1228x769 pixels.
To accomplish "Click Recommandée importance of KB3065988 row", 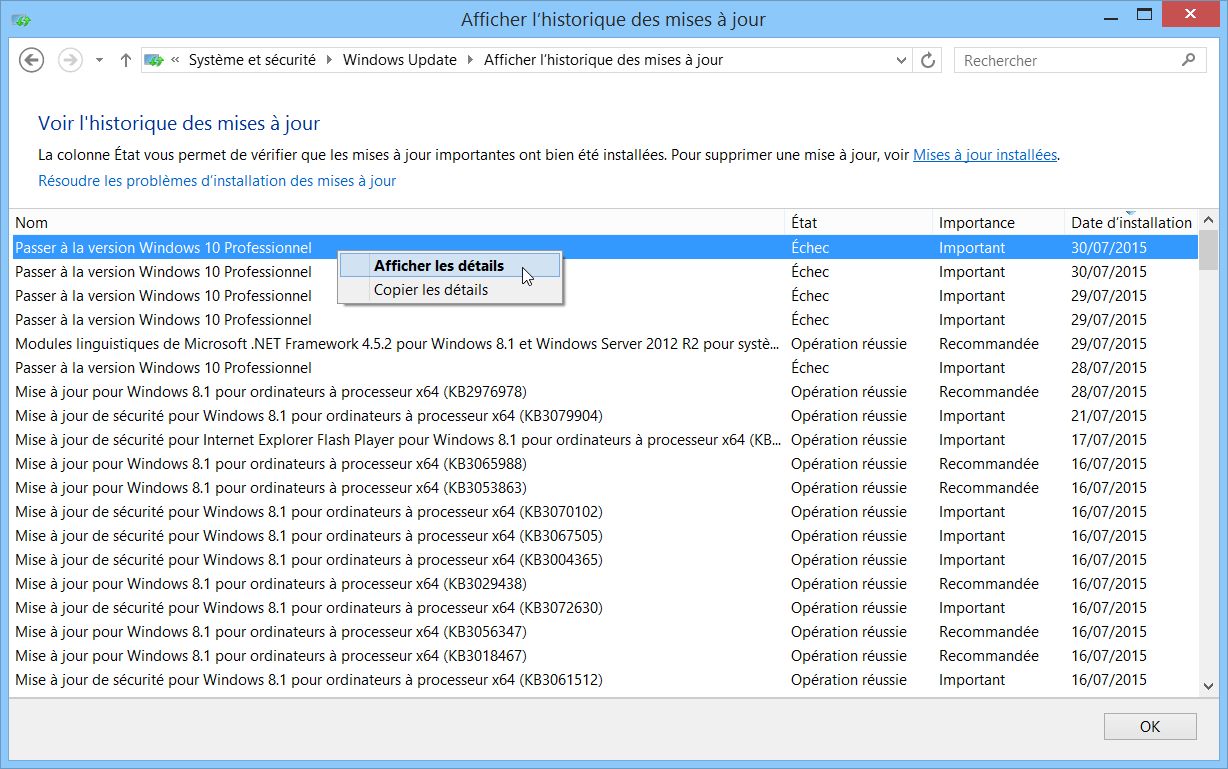I will pos(989,464).
